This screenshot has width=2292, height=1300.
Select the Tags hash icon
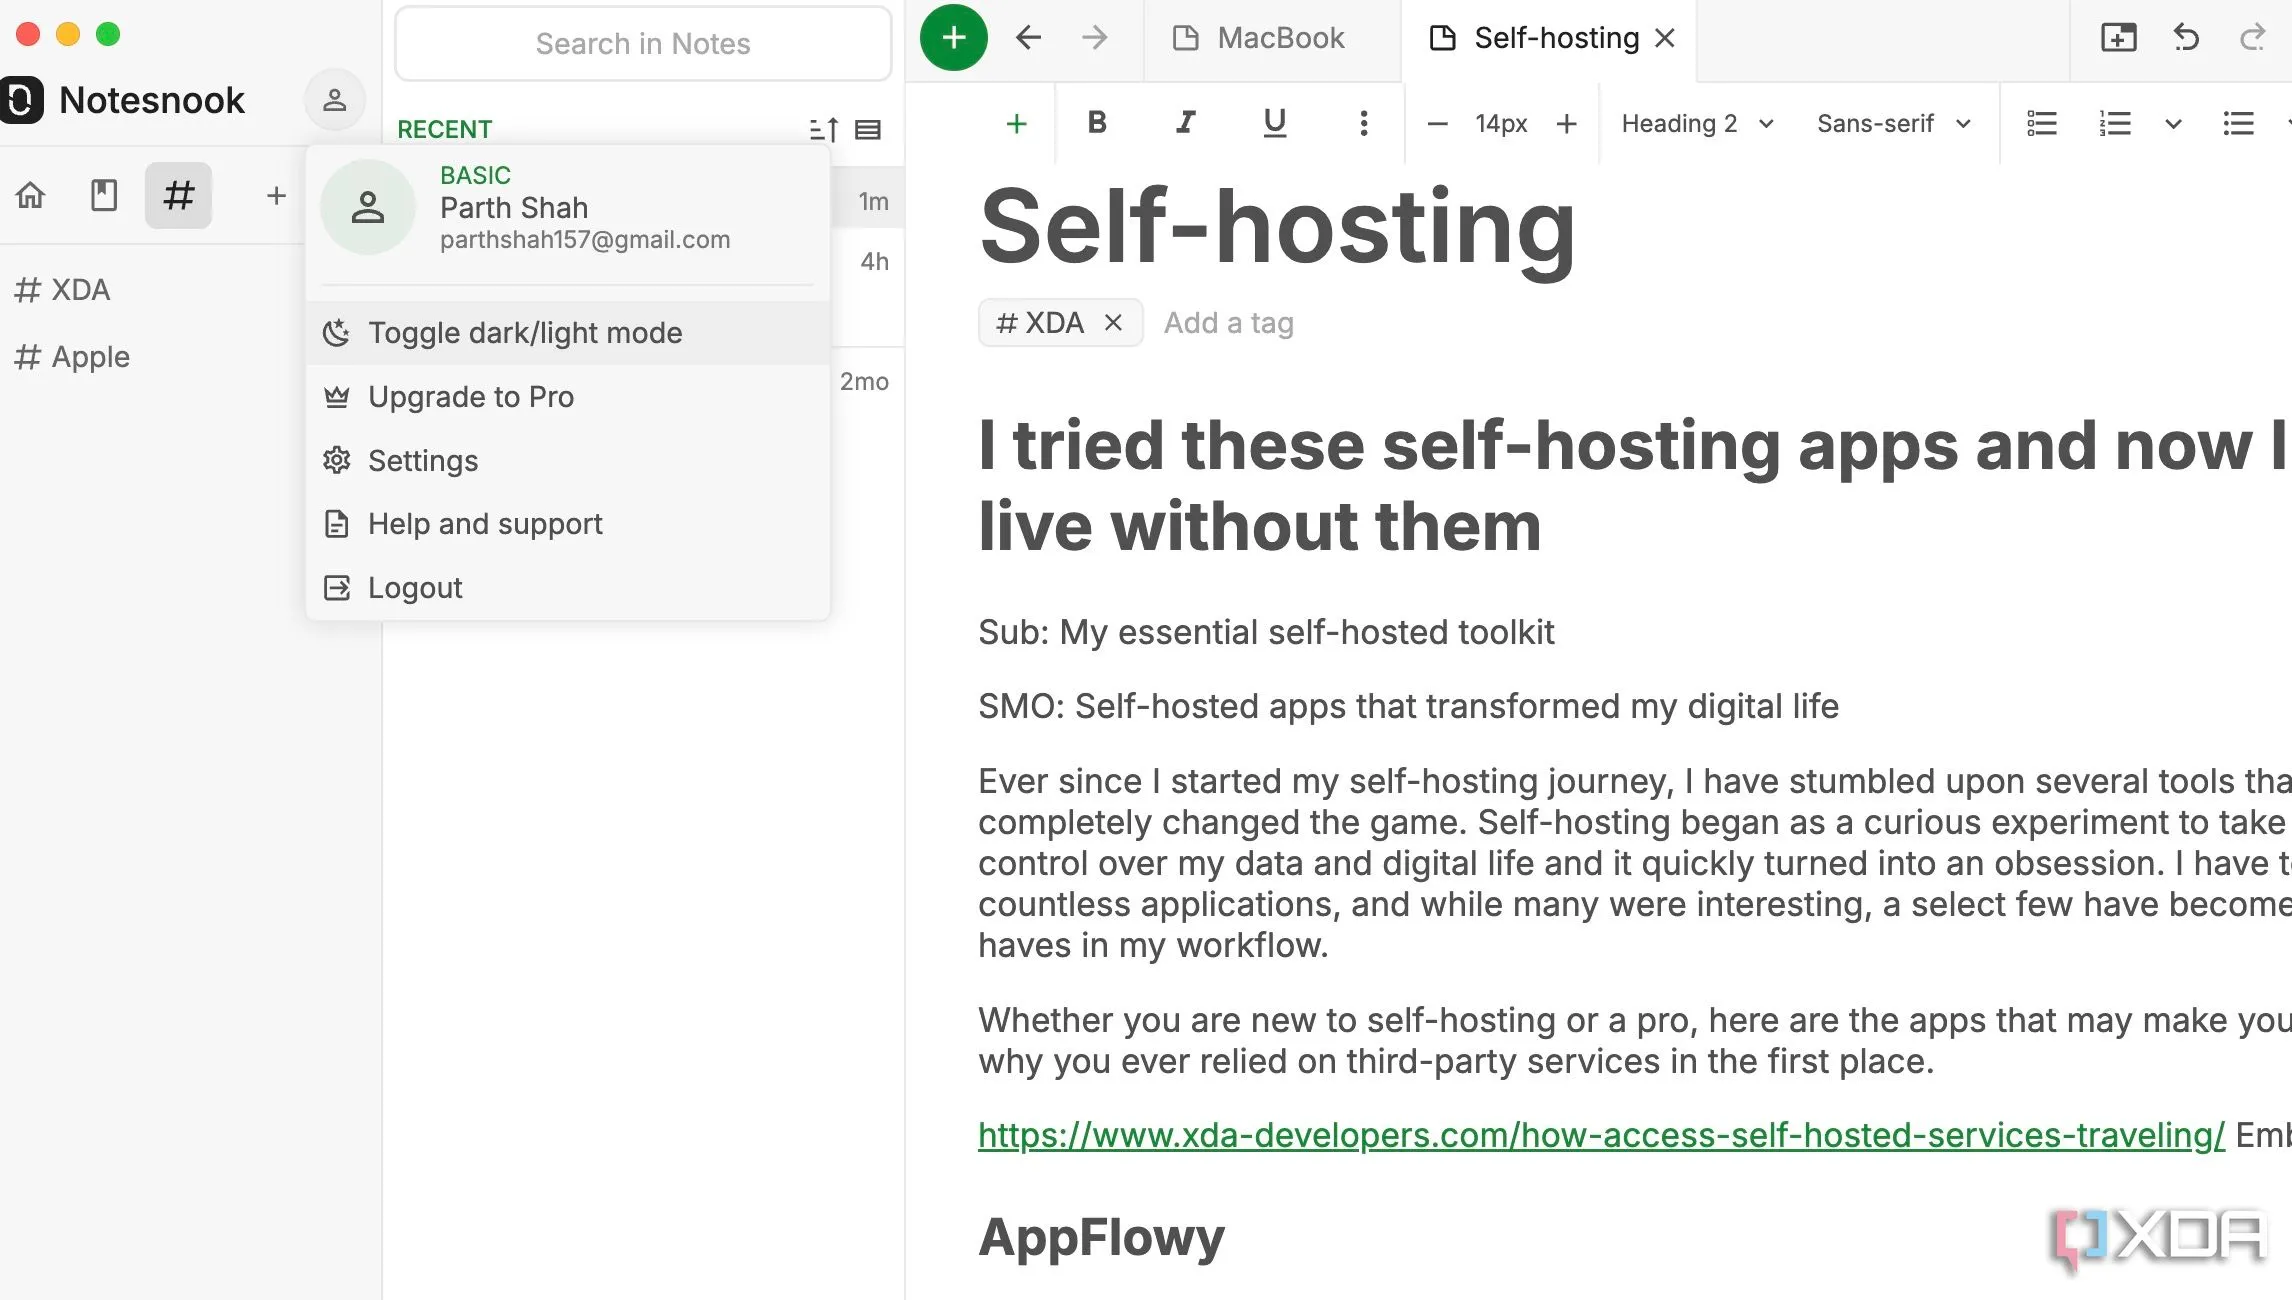coord(178,195)
